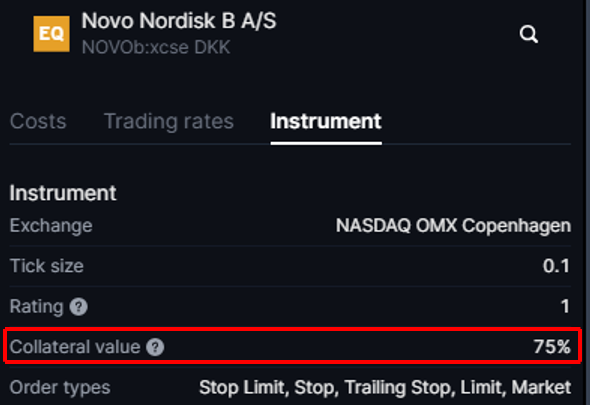Switch to the Trading rates tab

pos(169,122)
